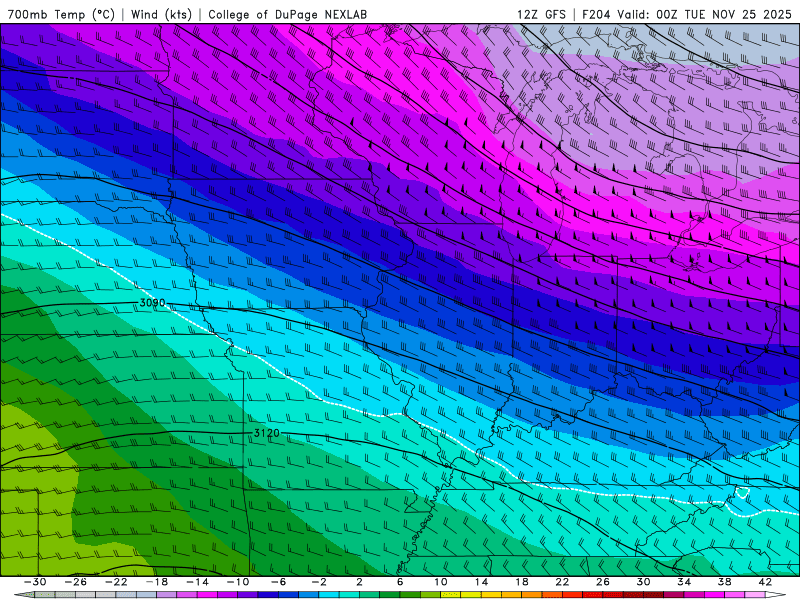Select the positive 30 color scale label

point(643,582)
